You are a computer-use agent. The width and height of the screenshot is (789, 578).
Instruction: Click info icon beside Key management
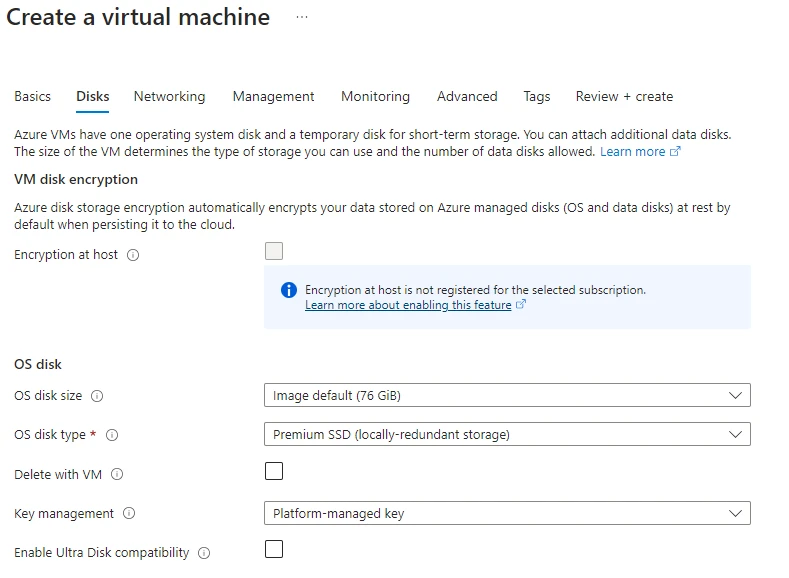[129, 514]
